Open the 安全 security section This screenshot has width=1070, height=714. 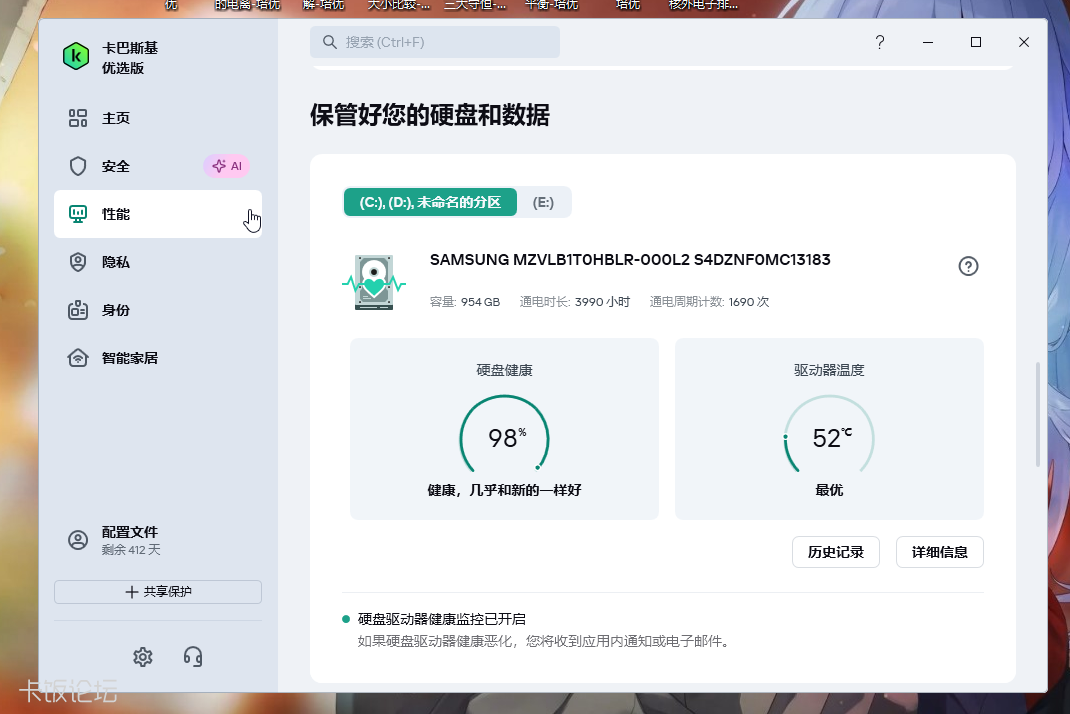click(x=158, y=166)
